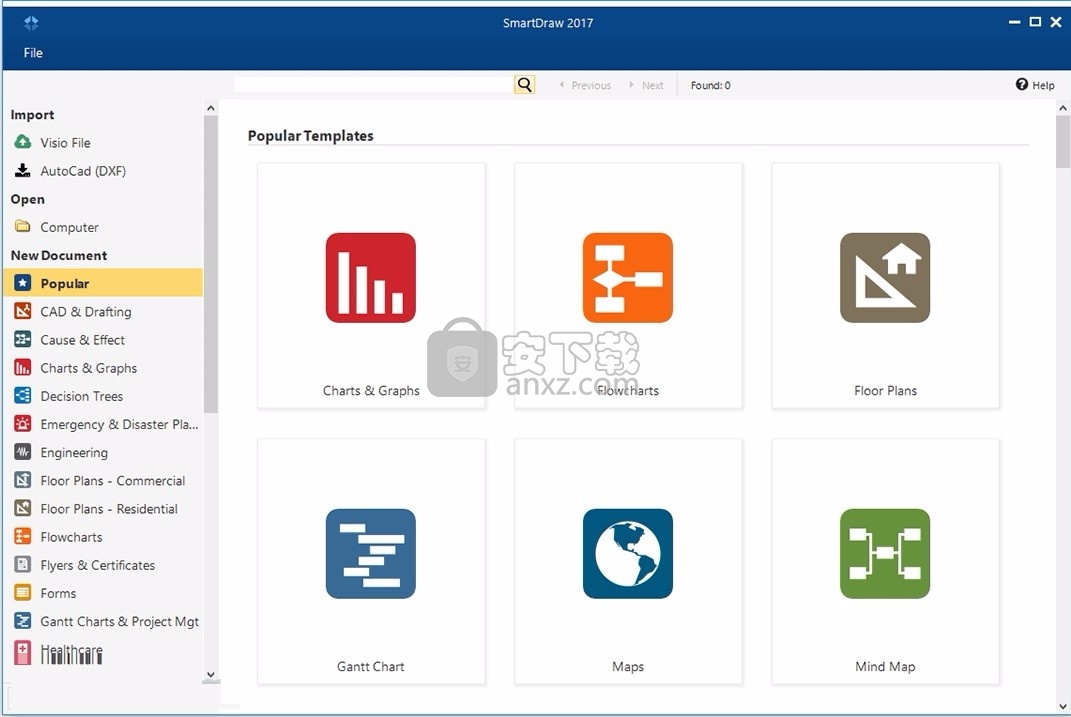Screen dimensions: 1071x717
Task: Click the Charts & Graphs sidebar icon
Action: [23, 367]
